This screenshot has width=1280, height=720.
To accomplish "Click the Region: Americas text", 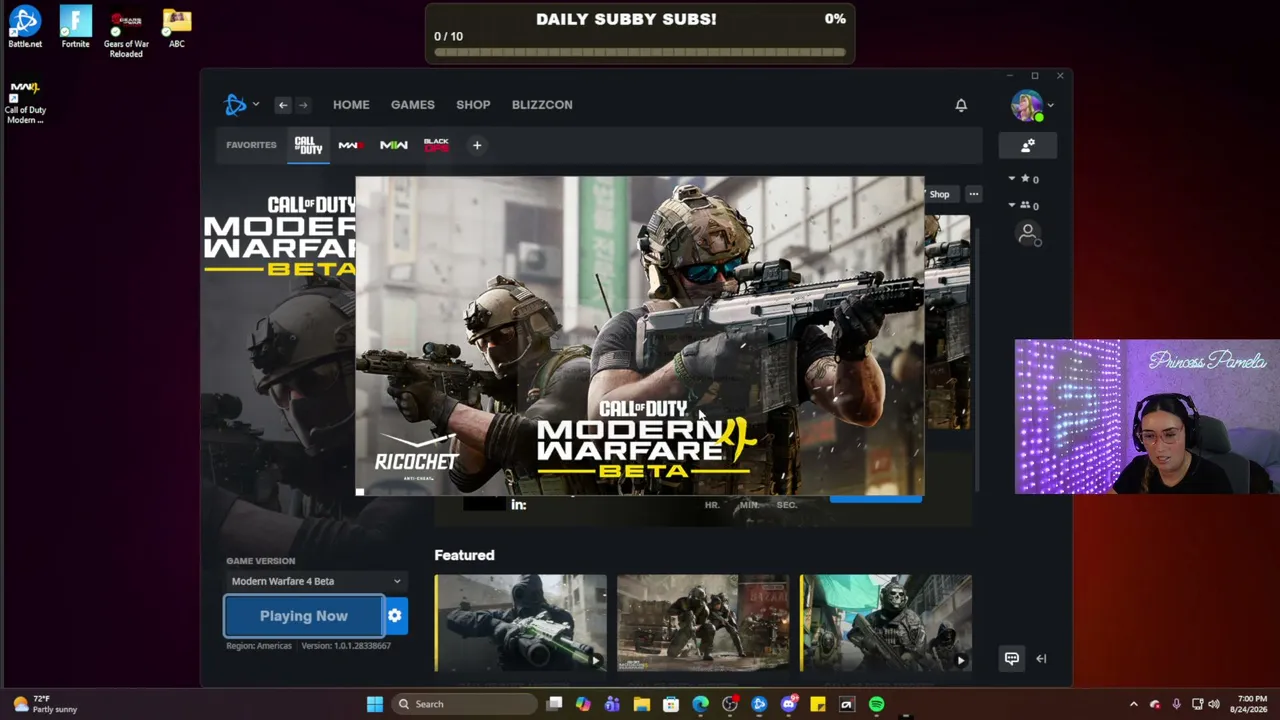I will 259,646.
